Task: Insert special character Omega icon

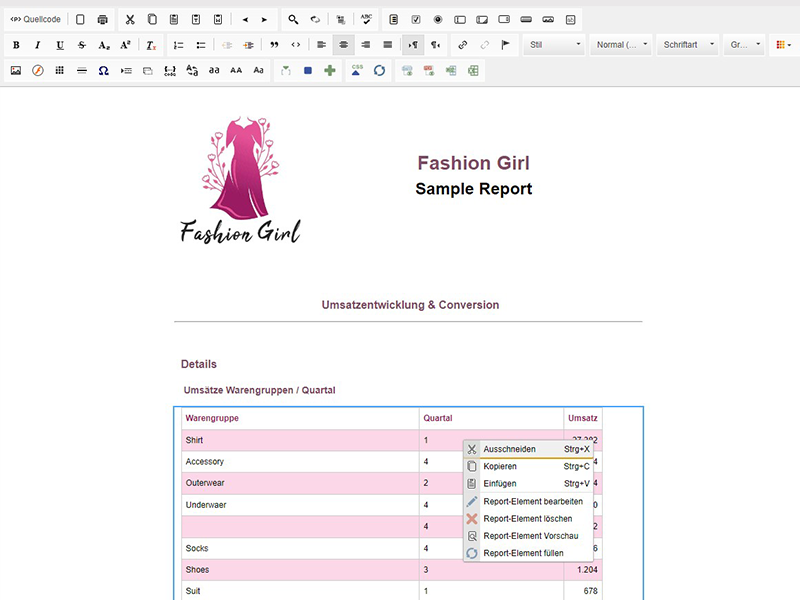Action: pyautogui.click(x=104, y=70)
